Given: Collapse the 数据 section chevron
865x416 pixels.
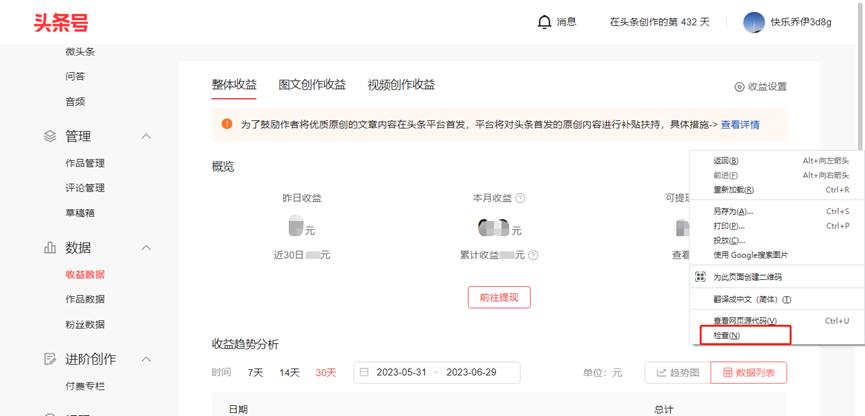Looking at the screenshot, I should 146,248.
